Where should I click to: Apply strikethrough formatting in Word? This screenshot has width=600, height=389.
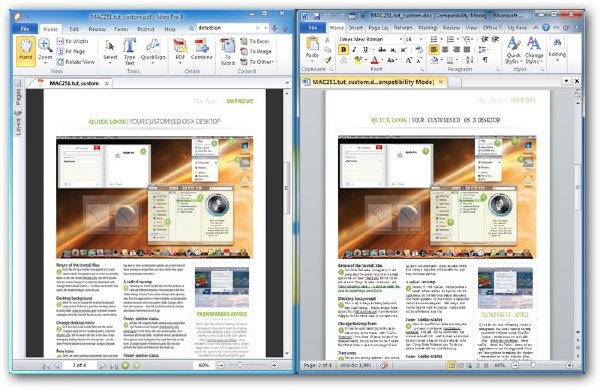coord(382,50)
